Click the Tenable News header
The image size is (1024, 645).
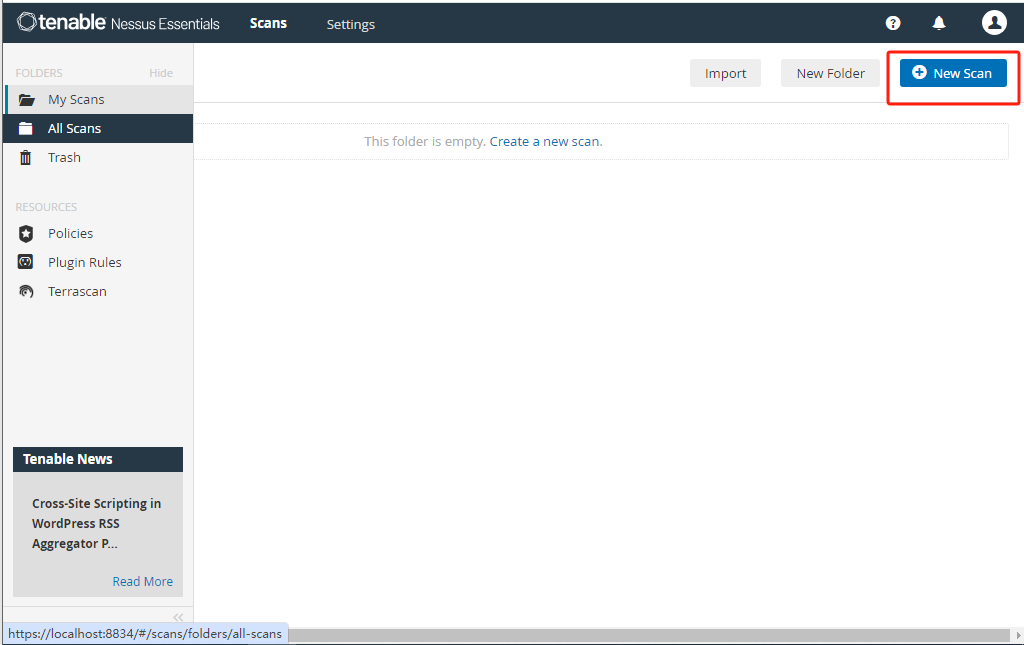[98, 459]
